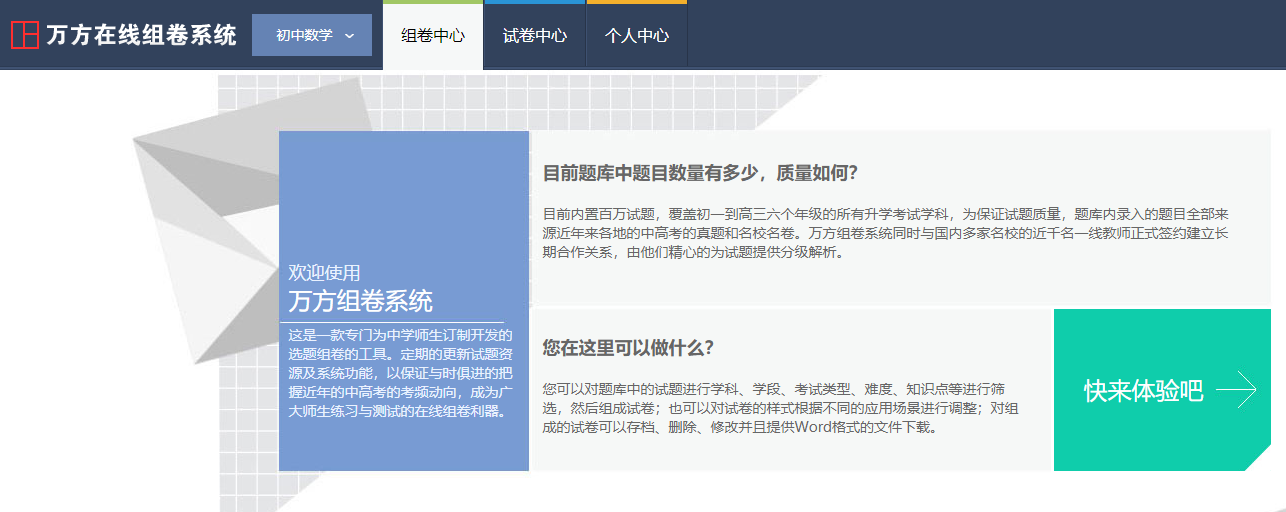
Task: Click the 欢迎使用 welcome text
Action: click(x=325, y=272)
